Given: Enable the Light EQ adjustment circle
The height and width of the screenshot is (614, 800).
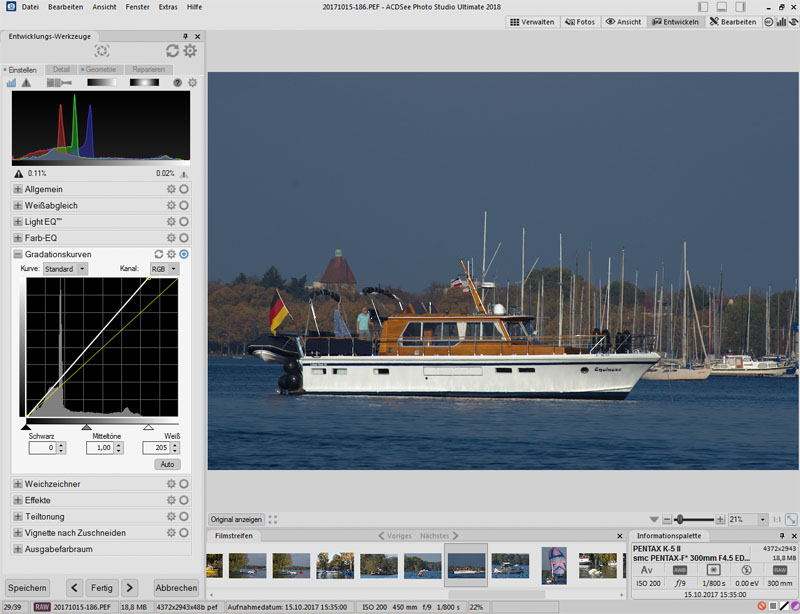Looking at the screenshot, I should (184, 221).
